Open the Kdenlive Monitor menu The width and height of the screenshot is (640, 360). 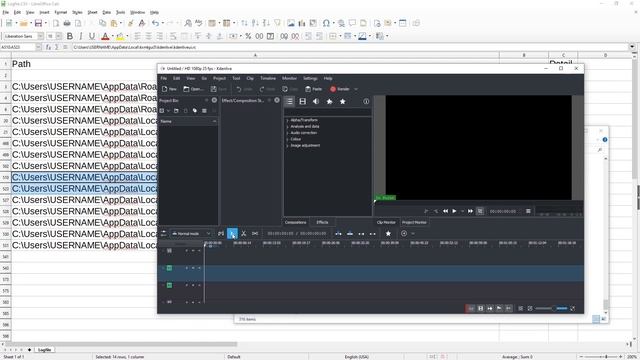pos(289,78)
